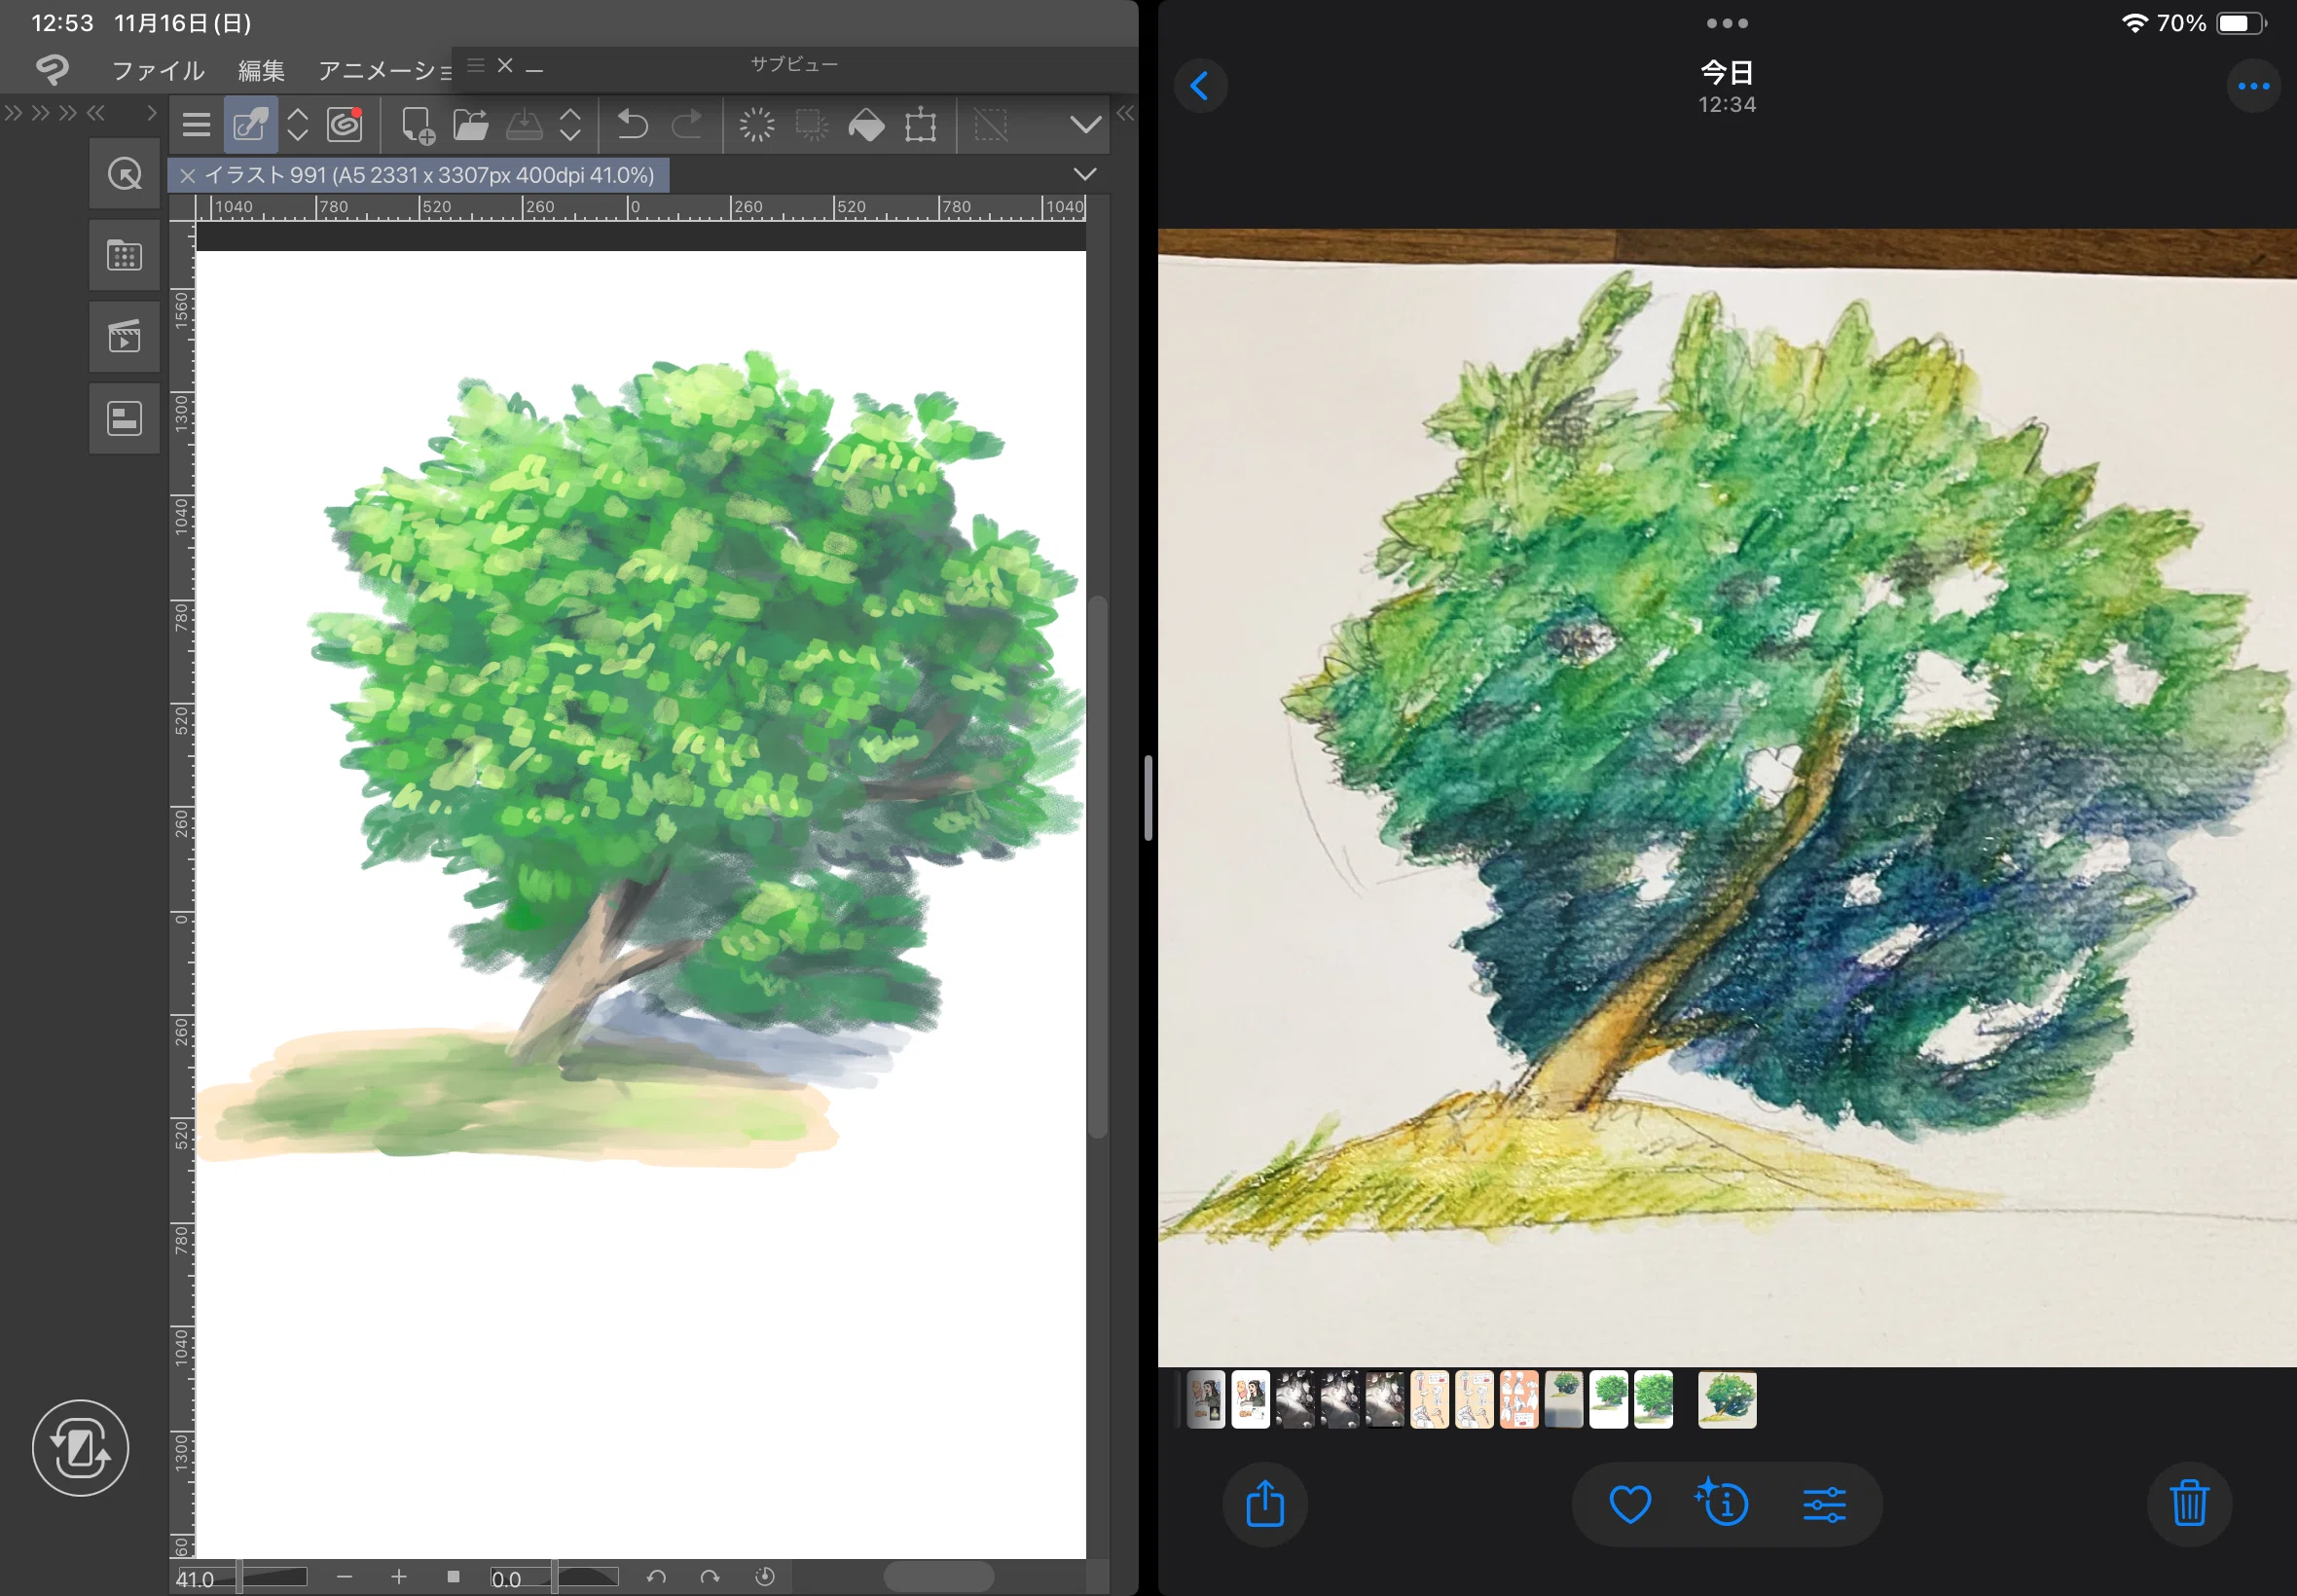Toggle the canvas rotate/flip round button
The height and width of the screenshot is (1596, 2297).
[x=80, y=1448]
